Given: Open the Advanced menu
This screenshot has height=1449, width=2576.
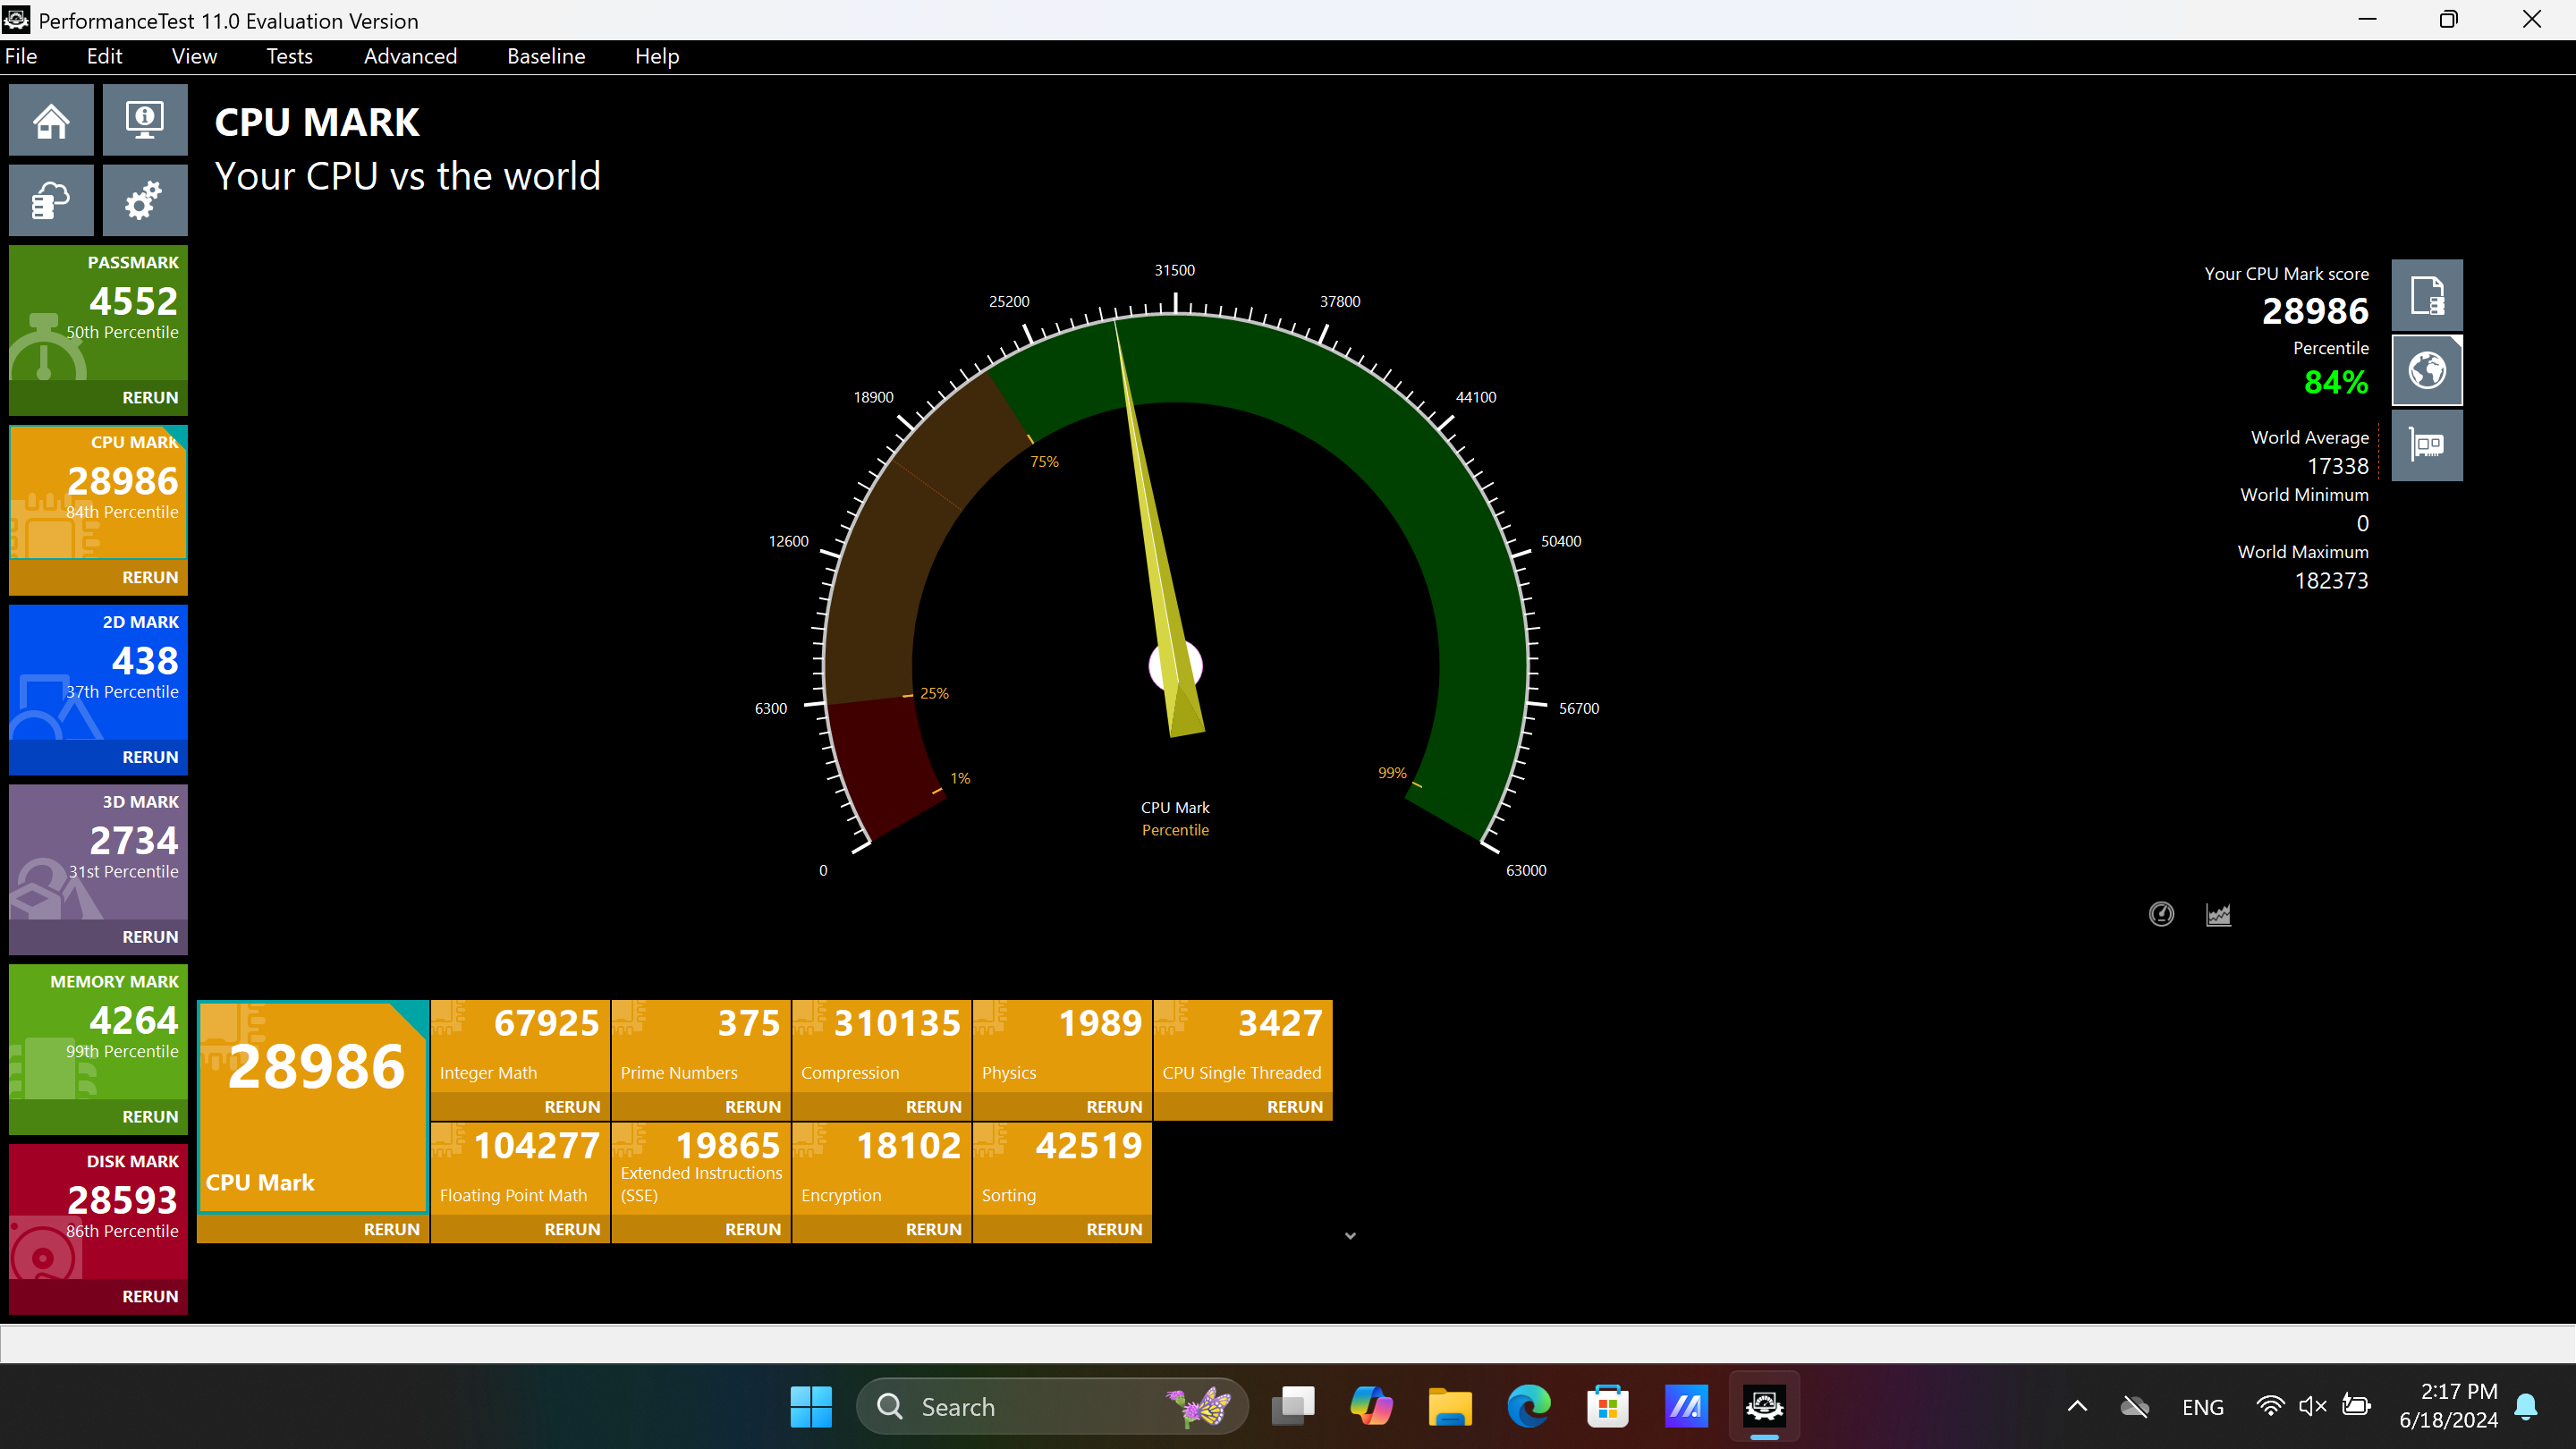Looking at the screenshot, I should [410, 56].
